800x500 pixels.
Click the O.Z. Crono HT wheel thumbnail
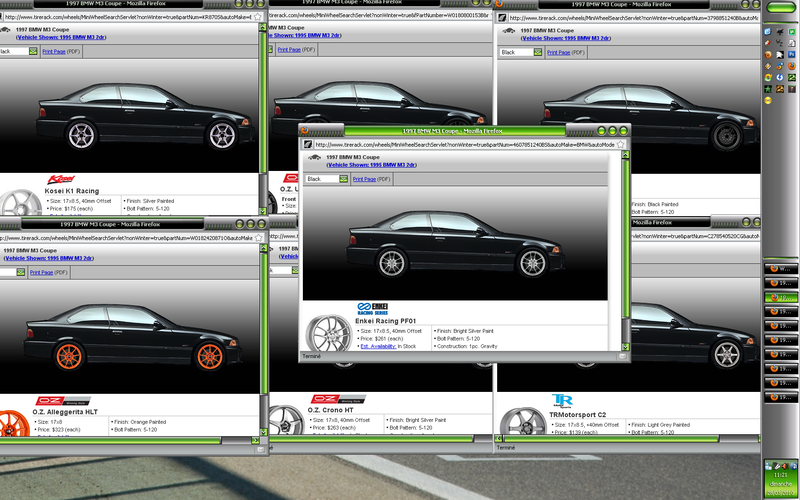tap(286, 420)
